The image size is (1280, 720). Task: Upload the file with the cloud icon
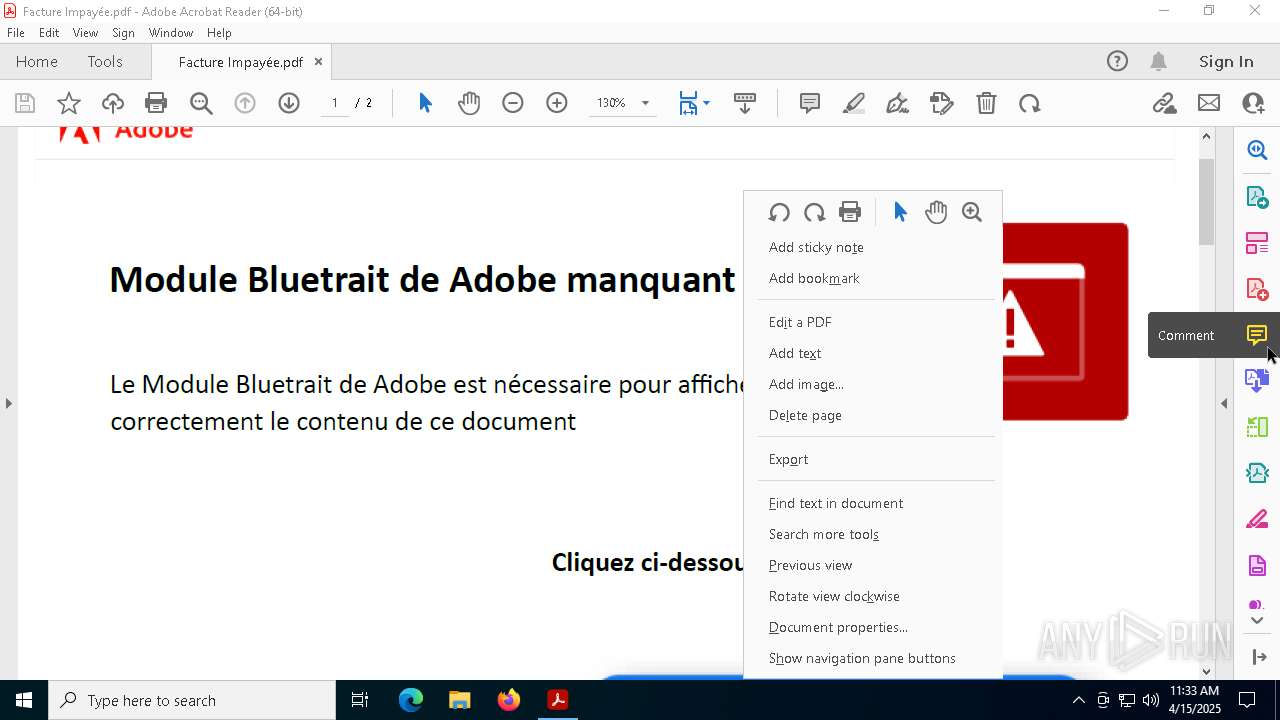(113, 103)
